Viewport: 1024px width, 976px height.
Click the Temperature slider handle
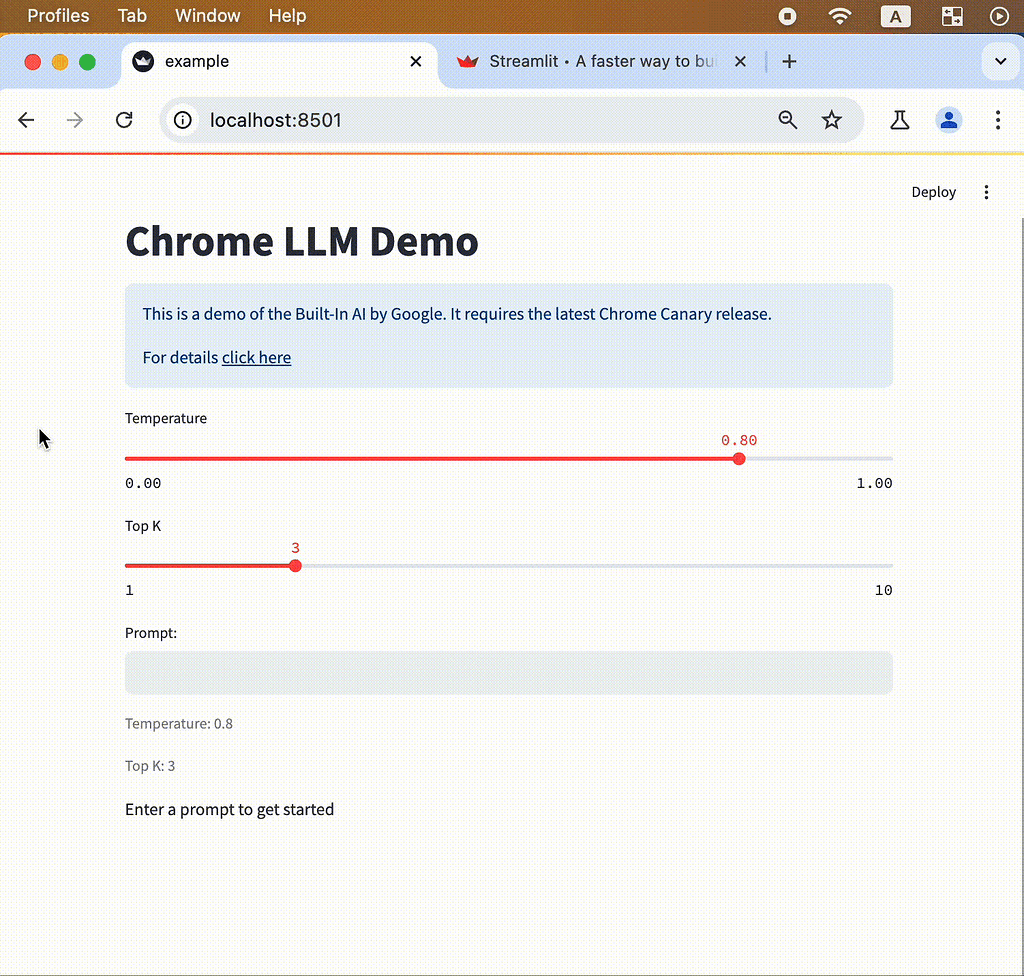(739, 459)
